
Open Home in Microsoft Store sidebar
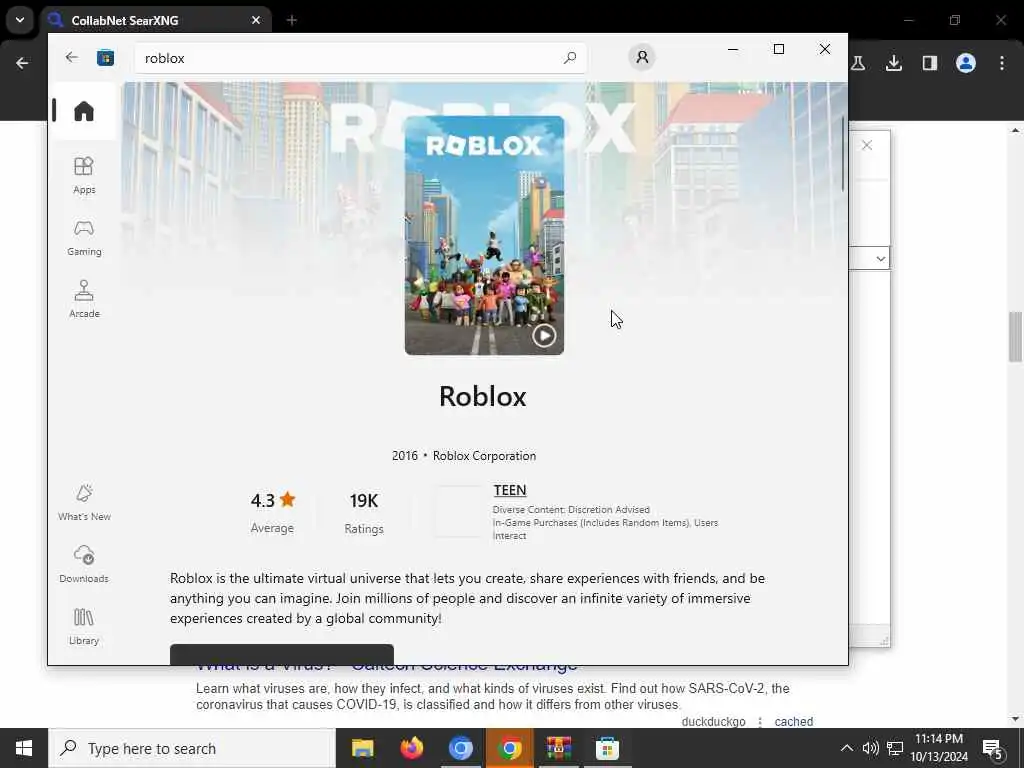[84, 111]
